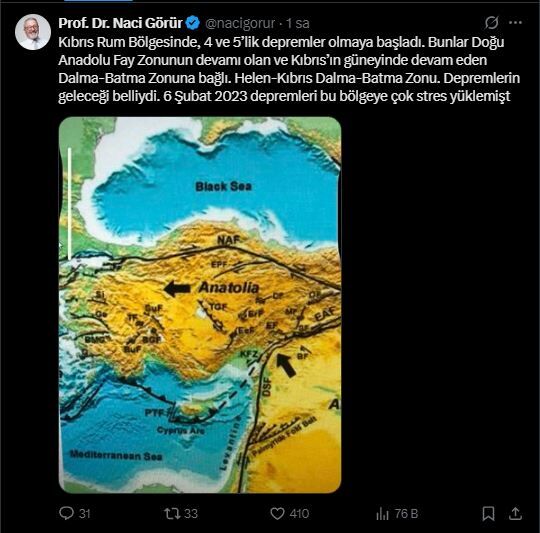Like the tweet via heart icon
Screen dimensions: 540x533
277,514
